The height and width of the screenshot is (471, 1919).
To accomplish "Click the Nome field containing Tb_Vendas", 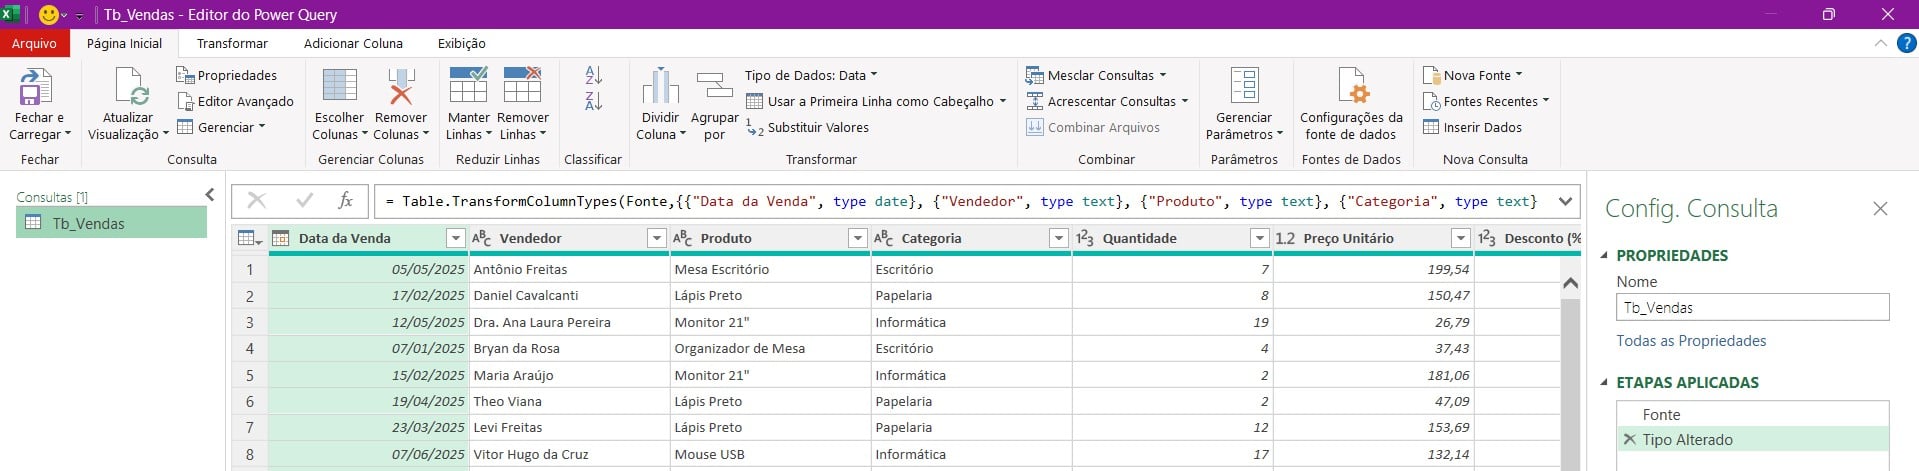I will pyautogui.click(x=1752, y=307).
